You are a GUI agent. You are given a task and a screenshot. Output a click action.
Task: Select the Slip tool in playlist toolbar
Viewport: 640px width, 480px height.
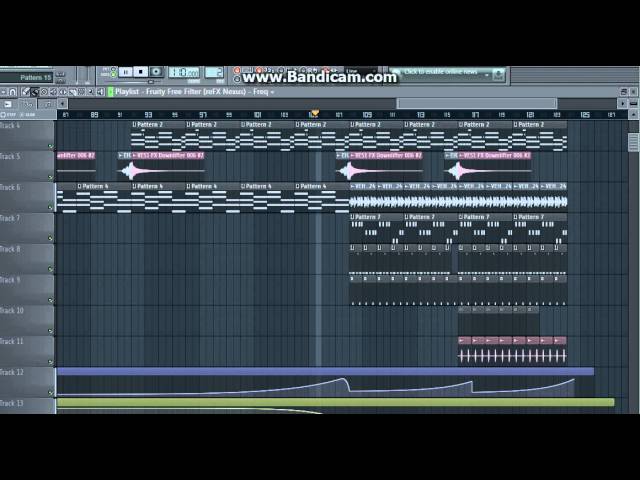[x=63, y=92]
